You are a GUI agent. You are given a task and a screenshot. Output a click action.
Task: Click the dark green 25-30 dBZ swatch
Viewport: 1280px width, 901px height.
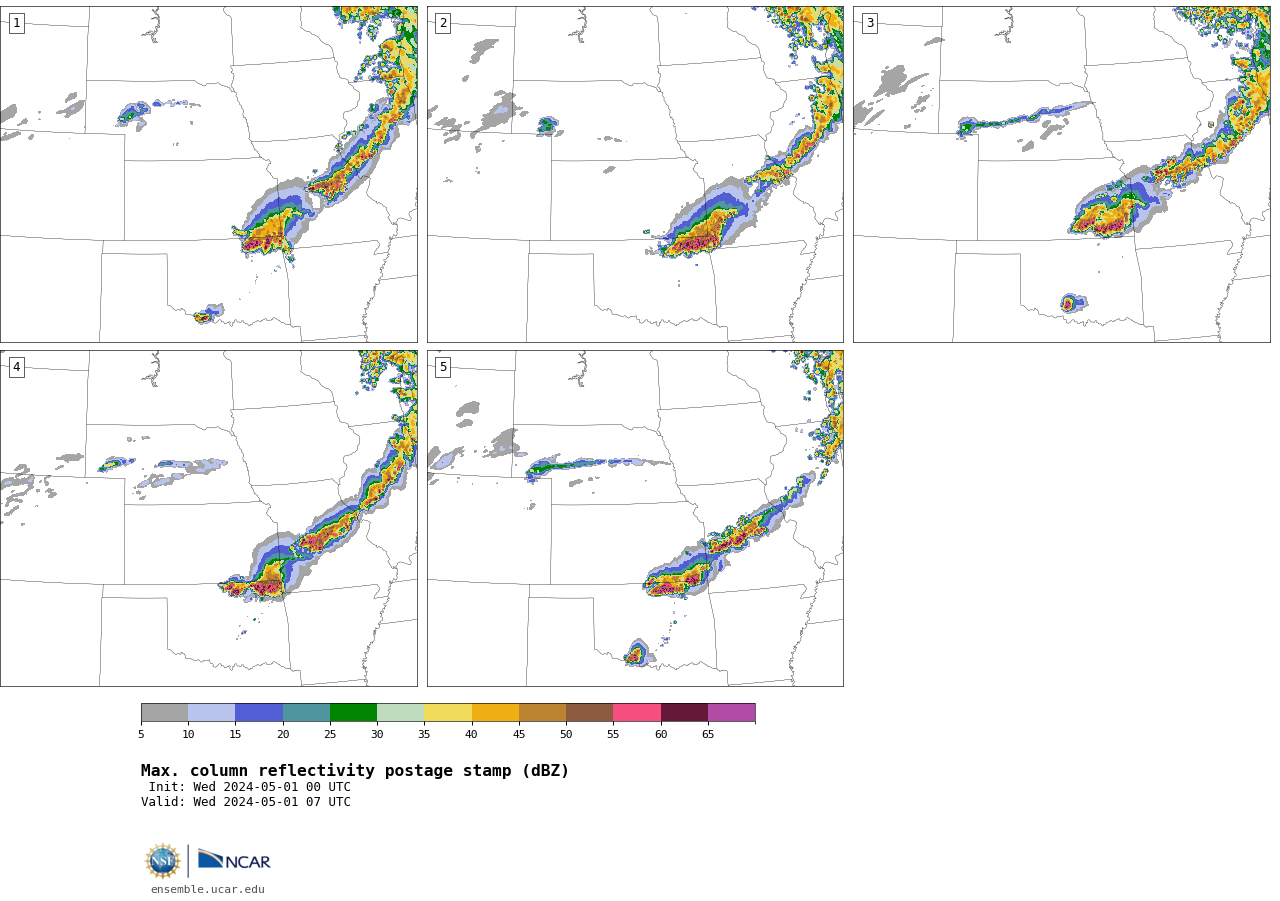coord(353,713)
